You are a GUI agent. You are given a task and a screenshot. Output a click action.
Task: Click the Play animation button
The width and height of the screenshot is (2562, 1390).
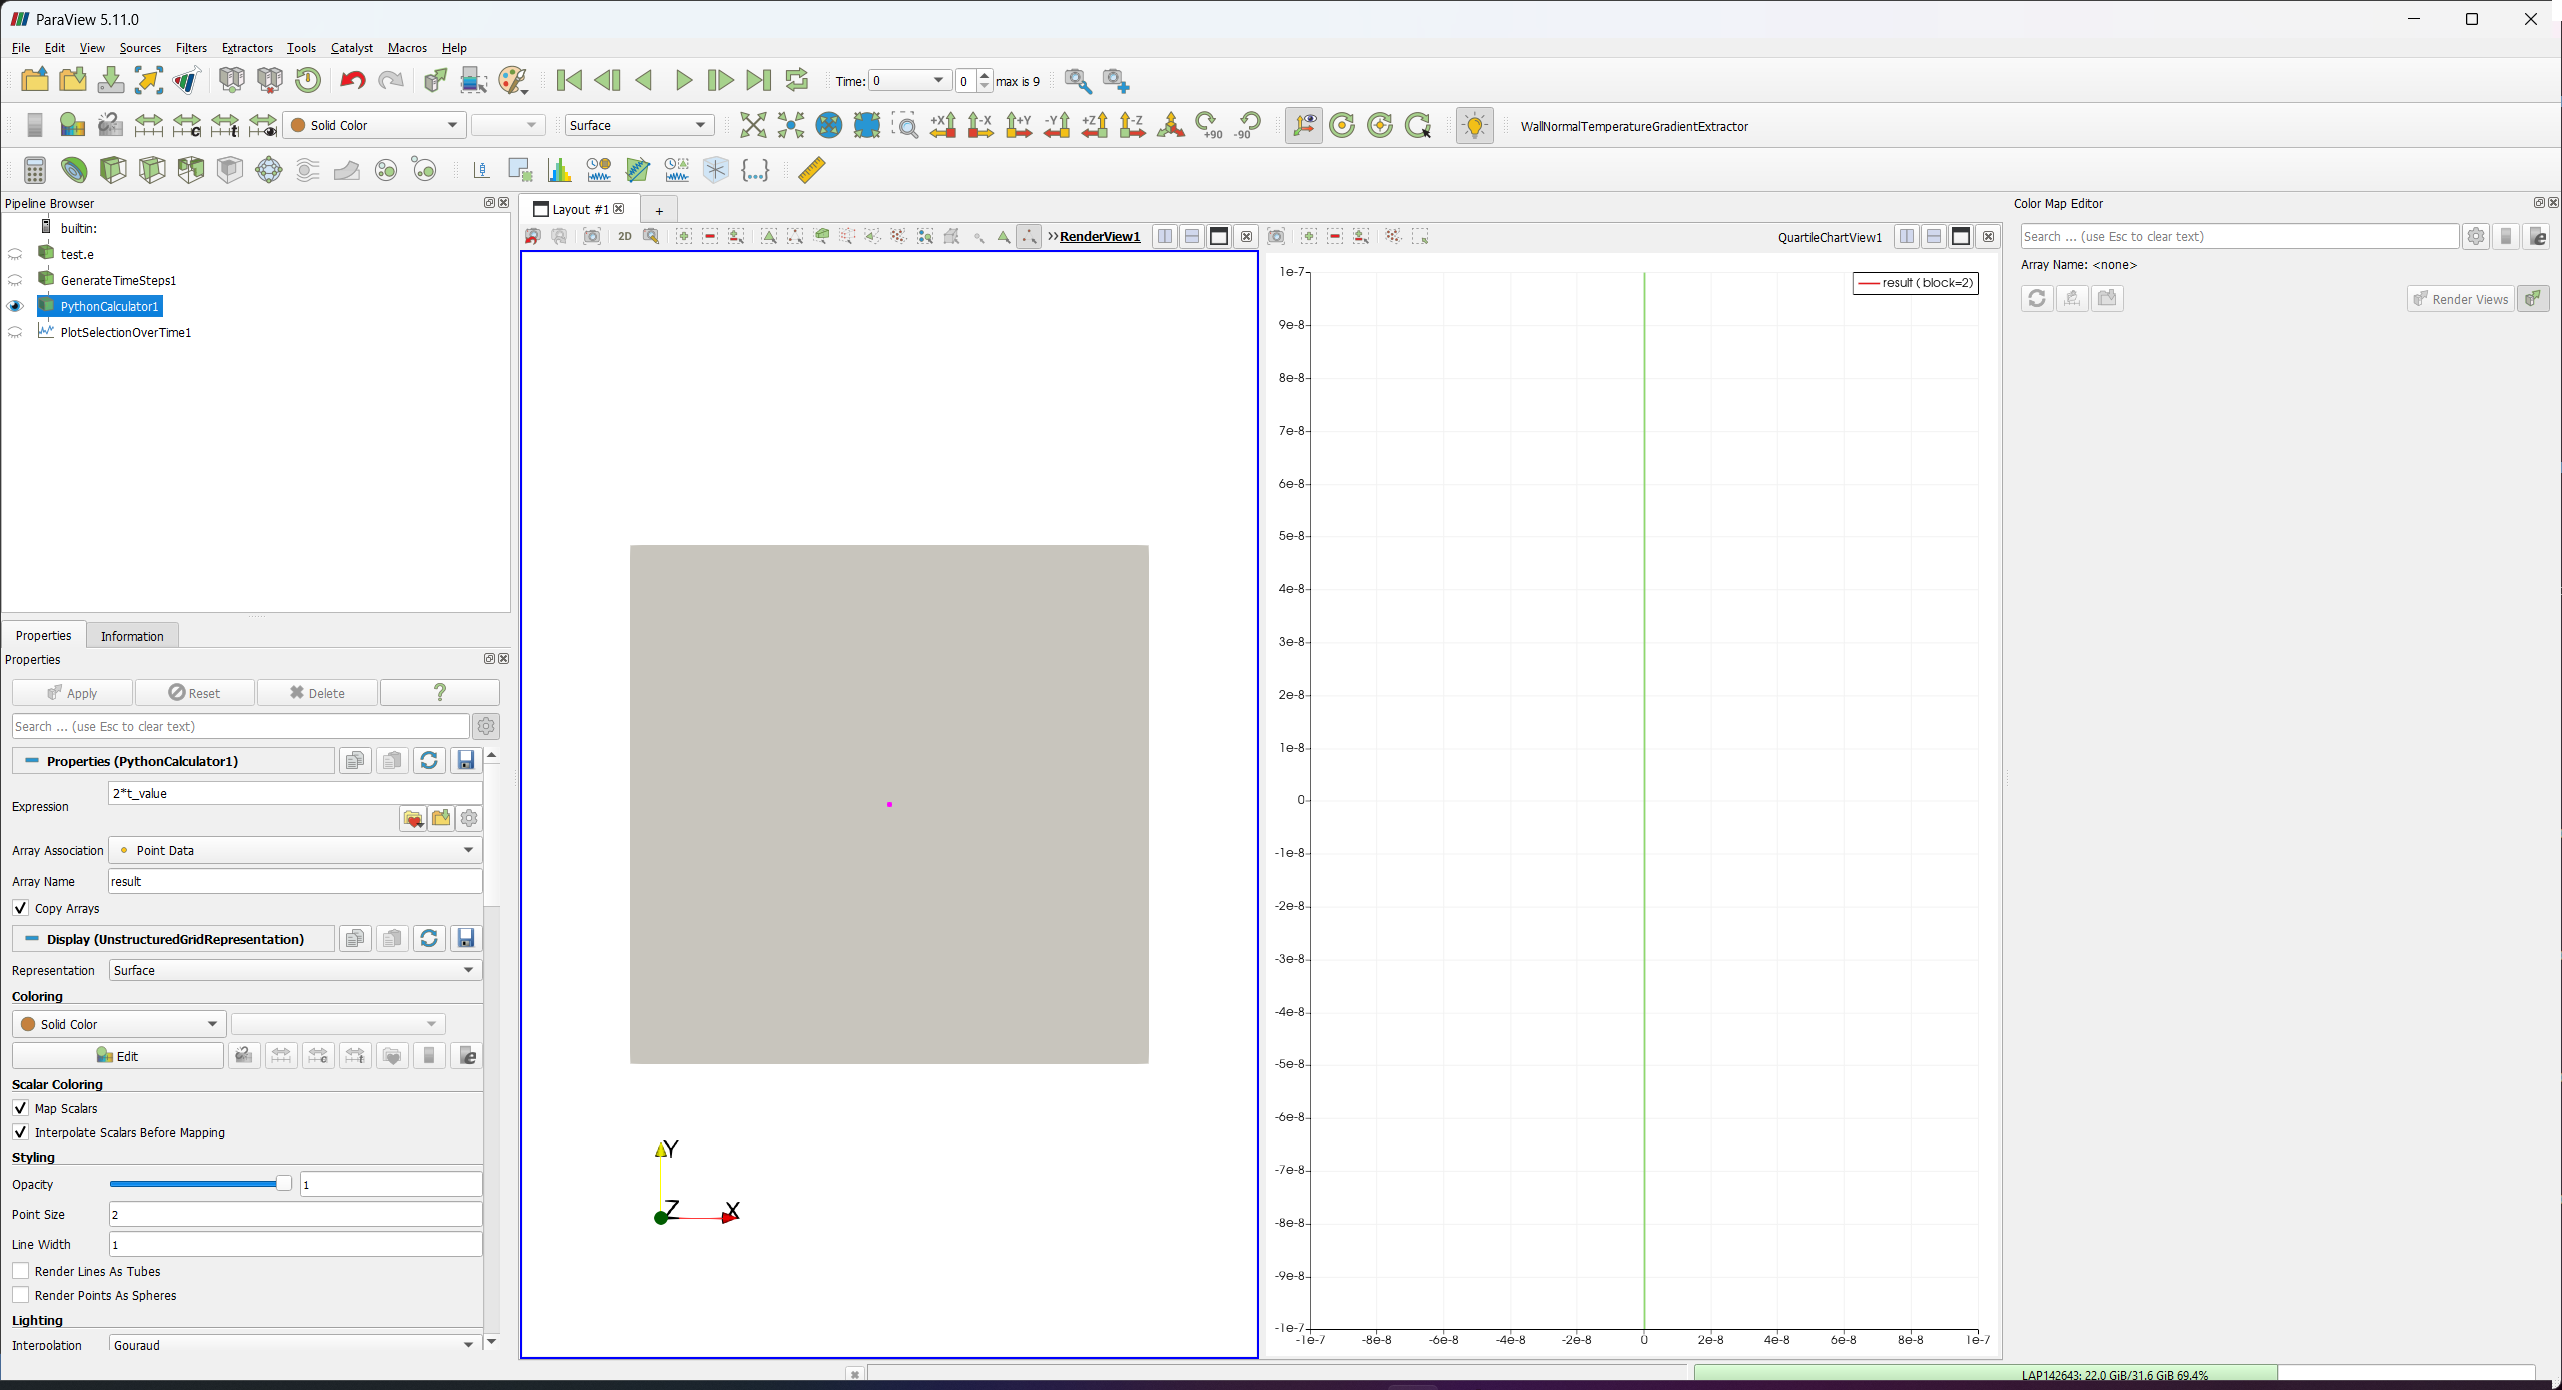pyautogui.click(x=683, y=80)
